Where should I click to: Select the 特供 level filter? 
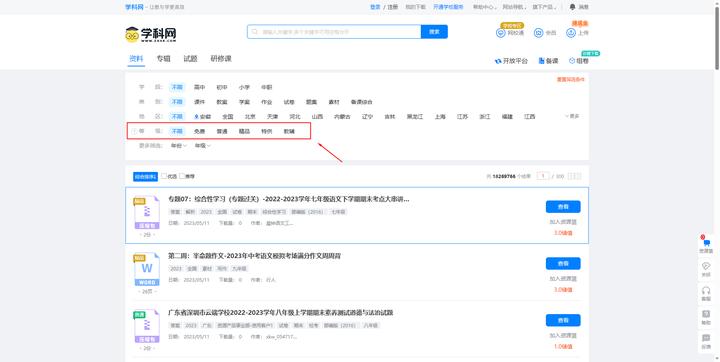267,131
